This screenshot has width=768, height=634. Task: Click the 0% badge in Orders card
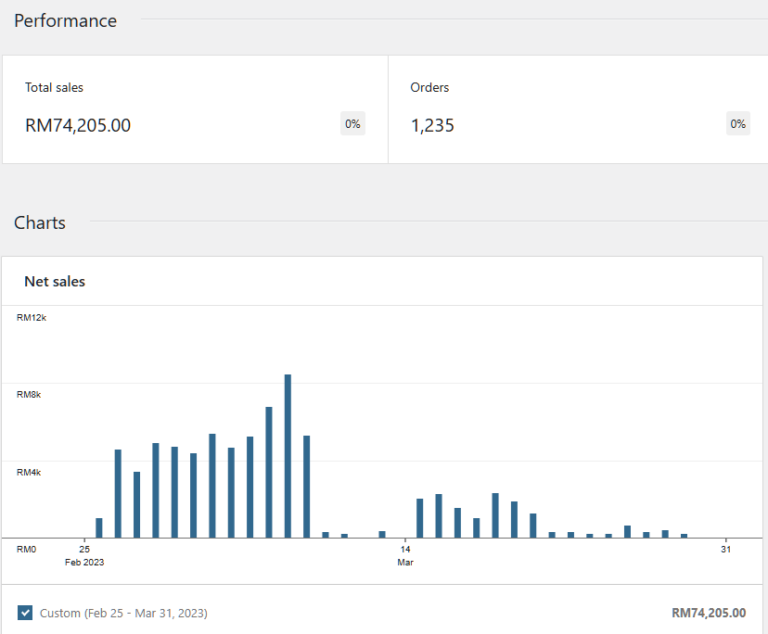coord(738,124)
